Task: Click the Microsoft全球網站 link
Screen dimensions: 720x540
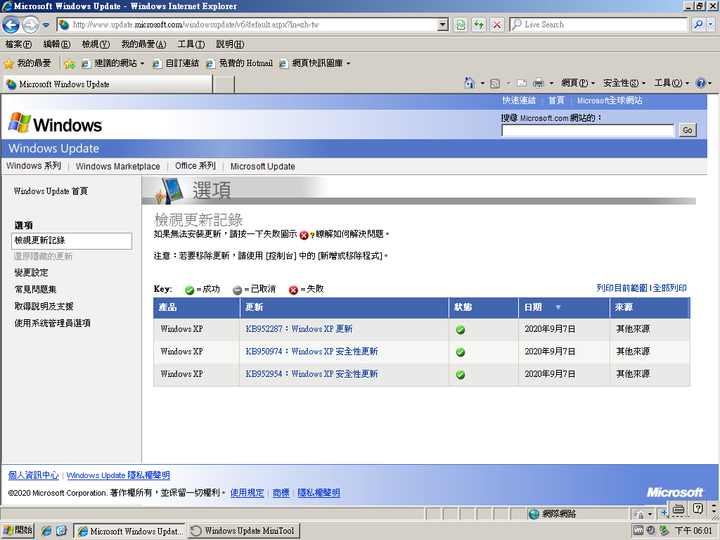Action: [x=609, y=101]
